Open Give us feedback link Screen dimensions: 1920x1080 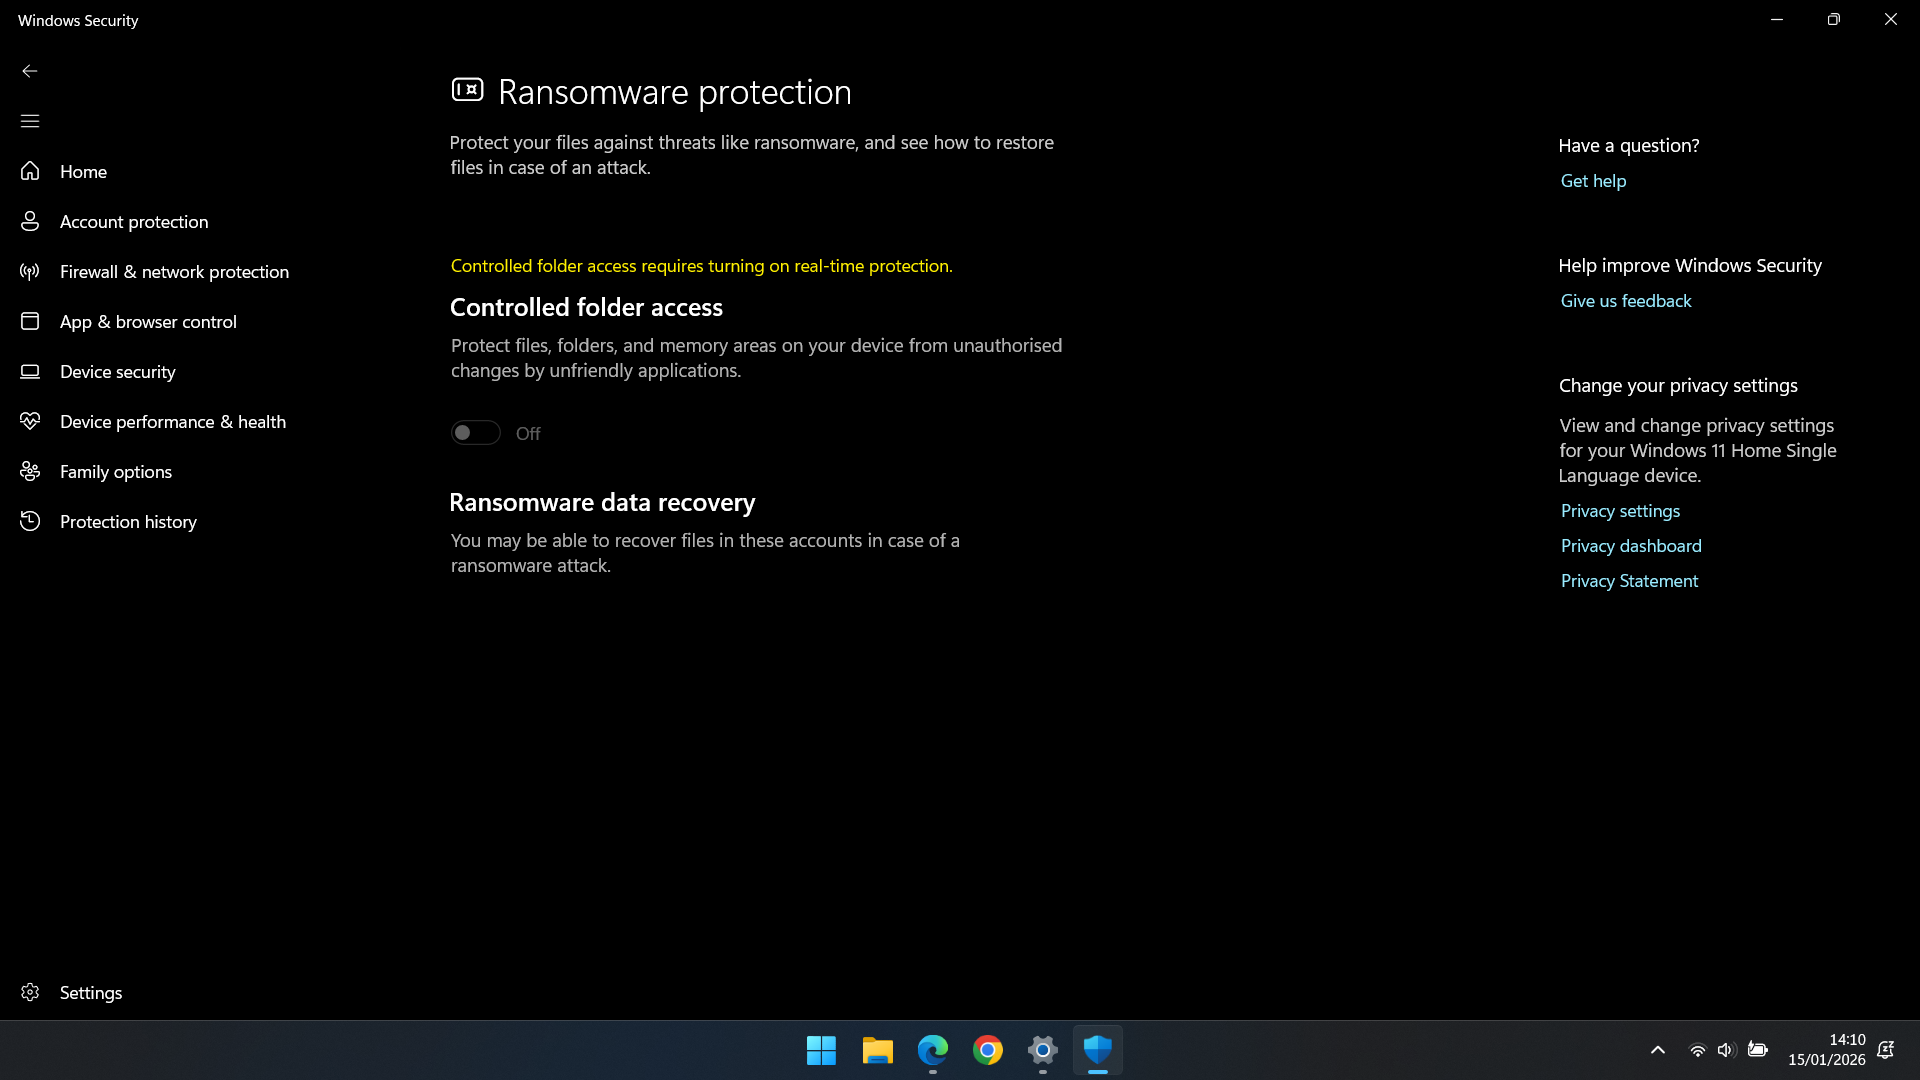tap(1625, 301)
